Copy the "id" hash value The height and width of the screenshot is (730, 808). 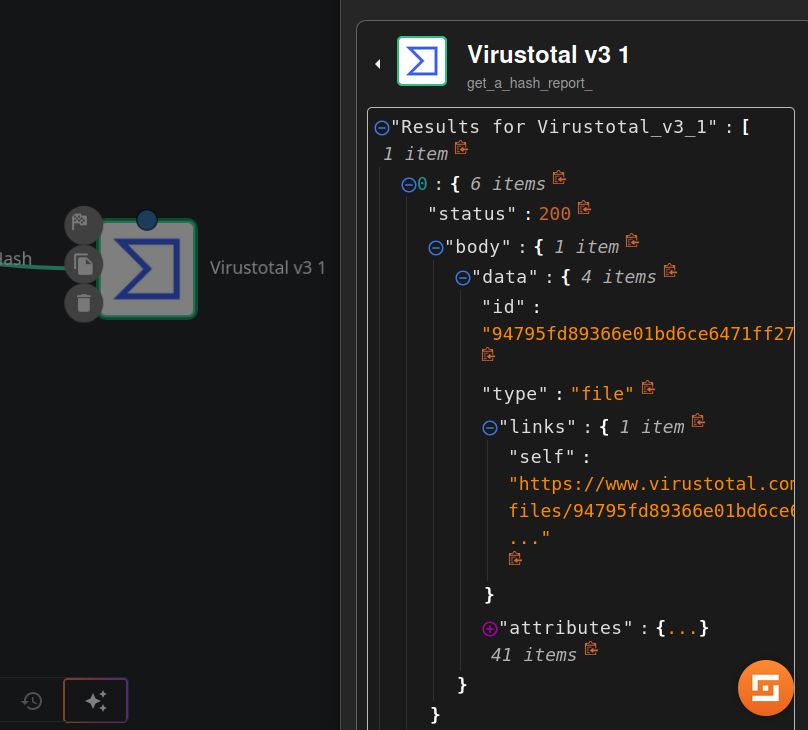click(488, 354)
